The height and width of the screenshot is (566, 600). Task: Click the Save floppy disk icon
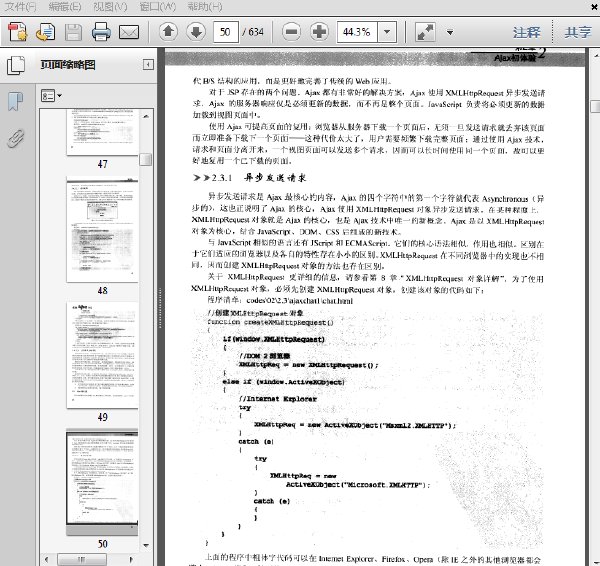pos(73,32)
